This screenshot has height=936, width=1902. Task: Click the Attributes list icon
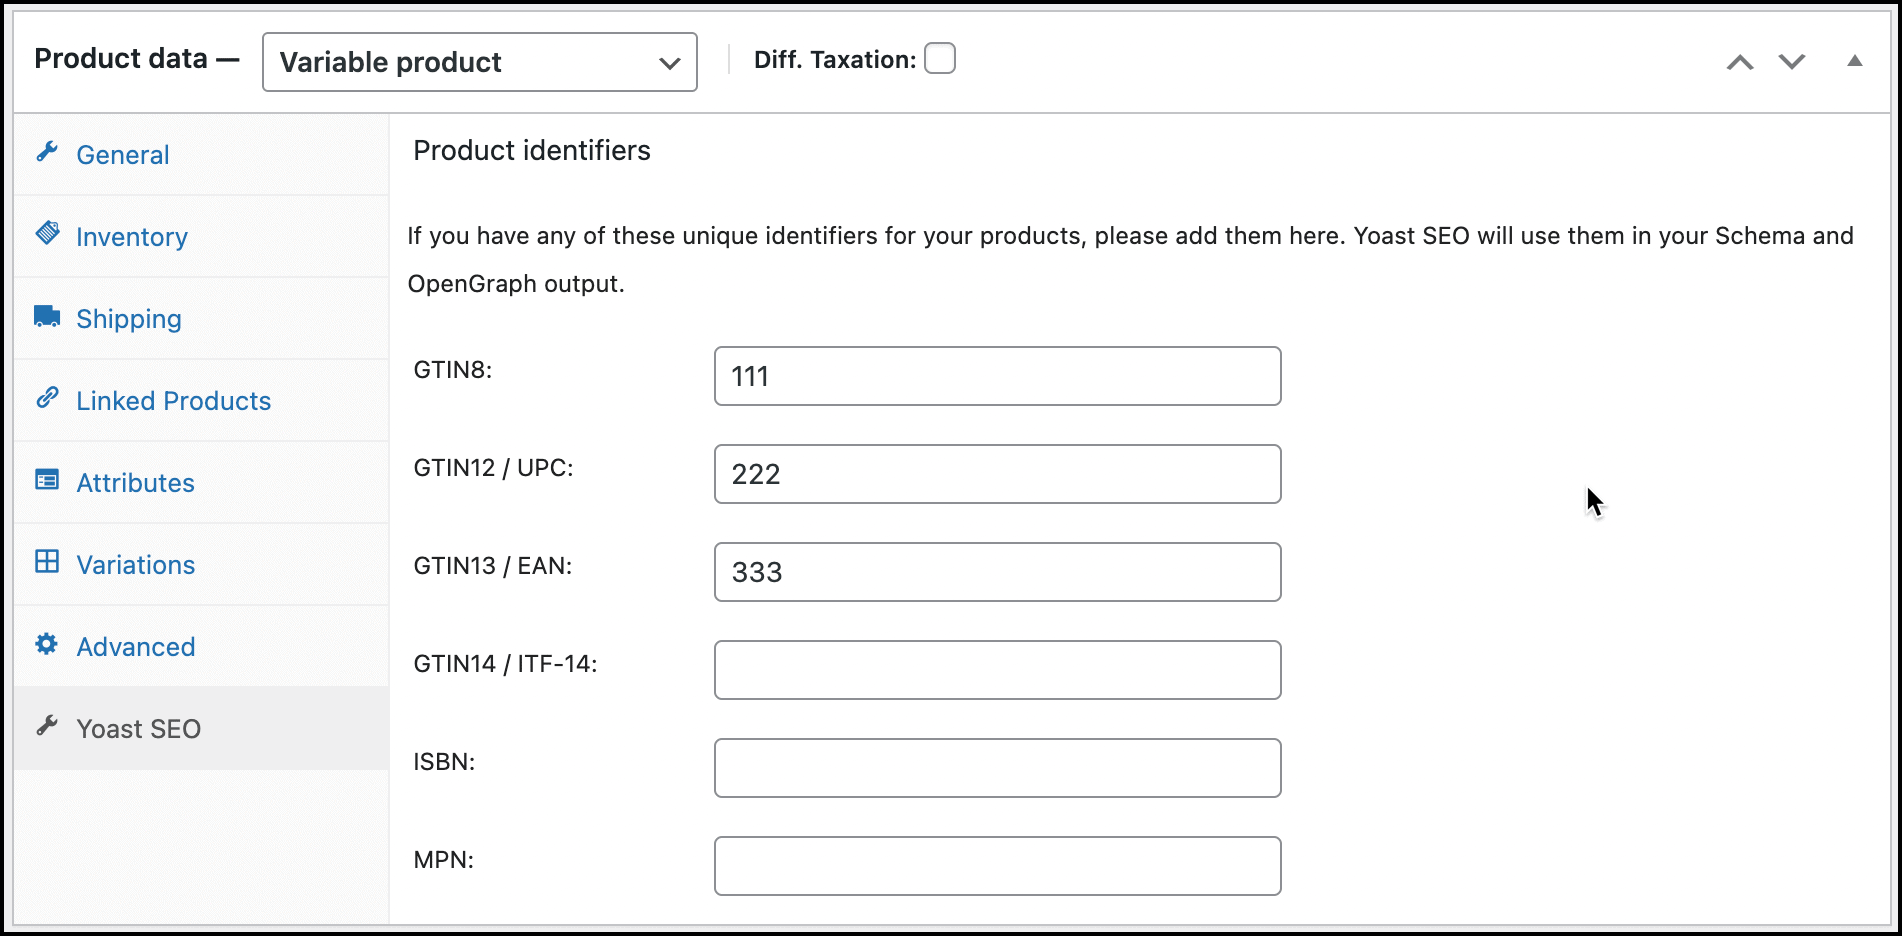click(x=47, y=480)
